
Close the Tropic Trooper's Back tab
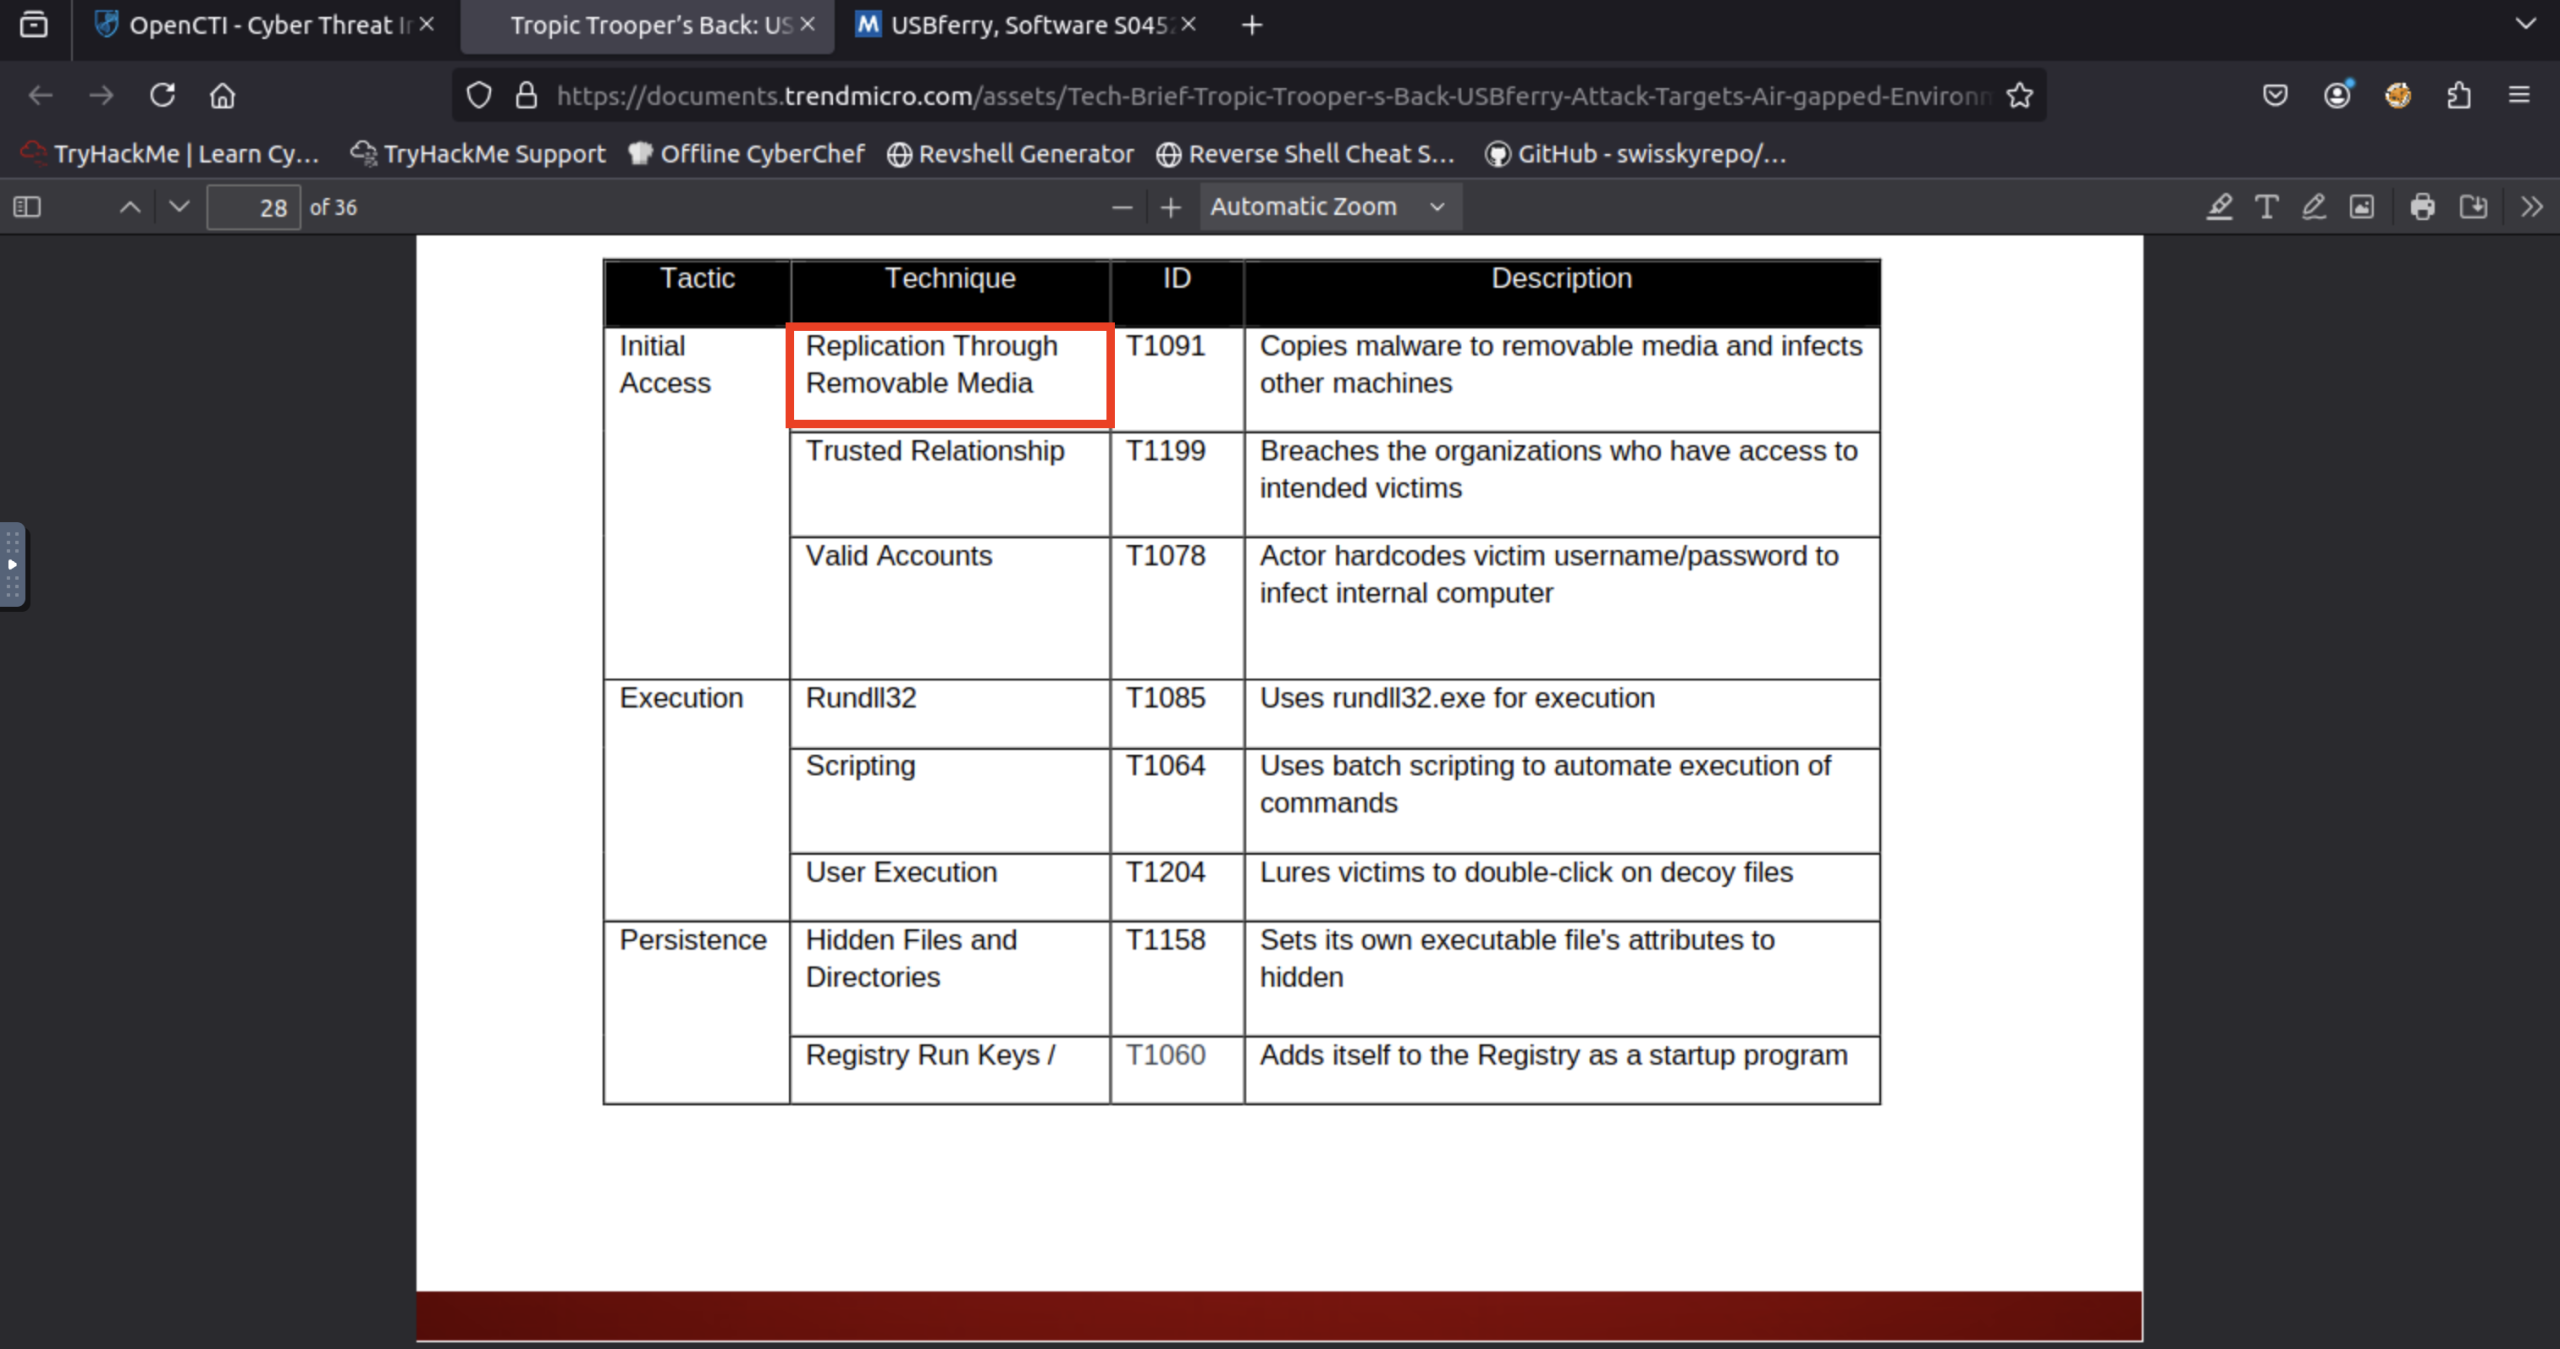tap(808, 24)
